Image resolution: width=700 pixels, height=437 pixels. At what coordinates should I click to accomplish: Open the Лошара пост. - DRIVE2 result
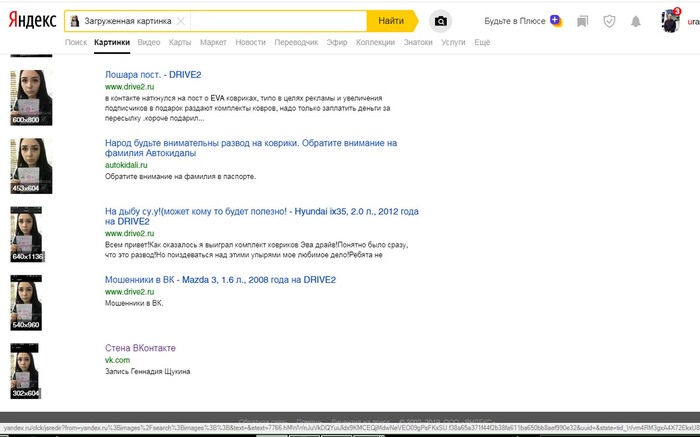coord(153,75)
